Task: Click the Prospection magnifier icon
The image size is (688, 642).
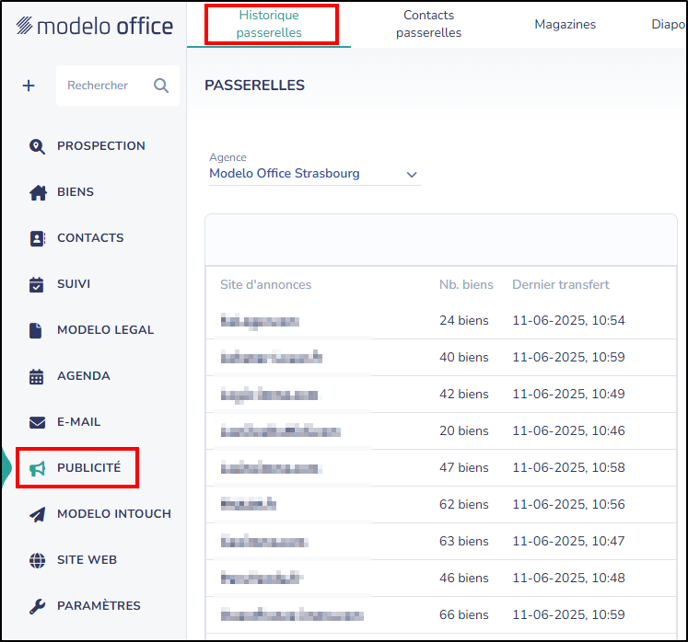Action: [x=37, y=146]
